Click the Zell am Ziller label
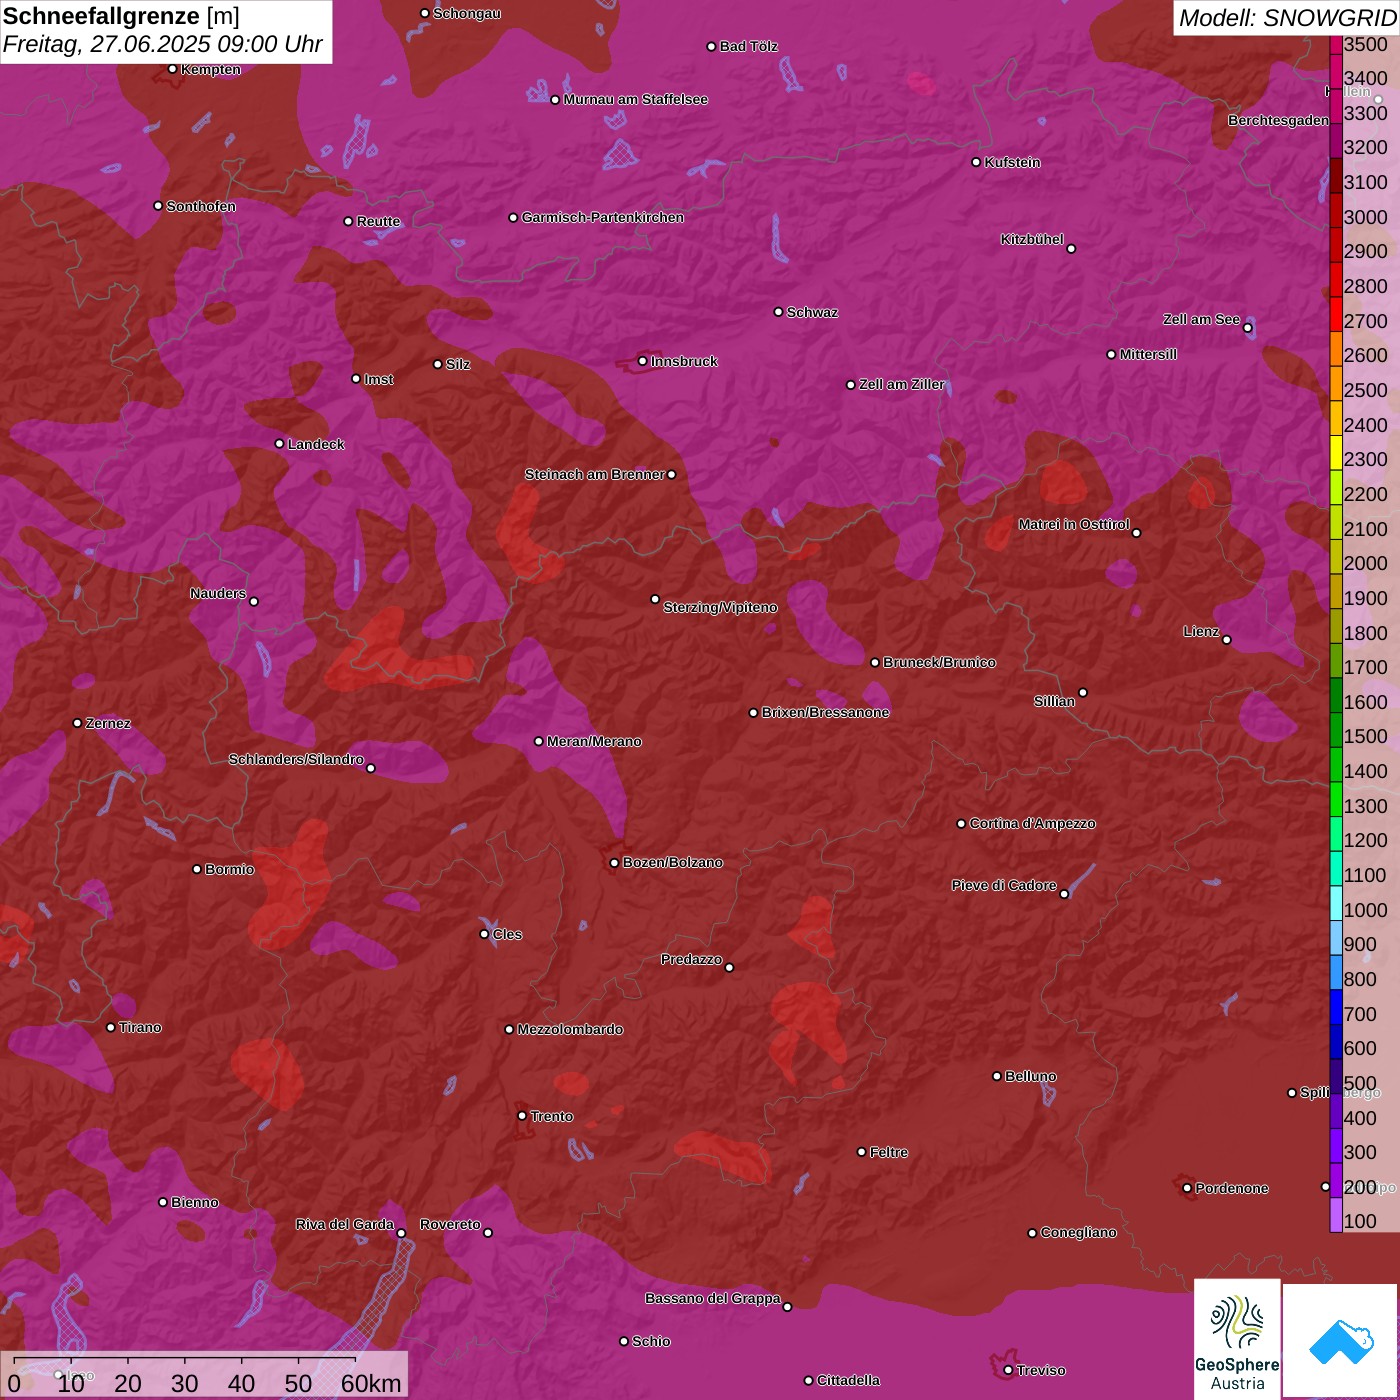Image resolution: width=1400 pixels, height=1400 pixels. point(902,384)
